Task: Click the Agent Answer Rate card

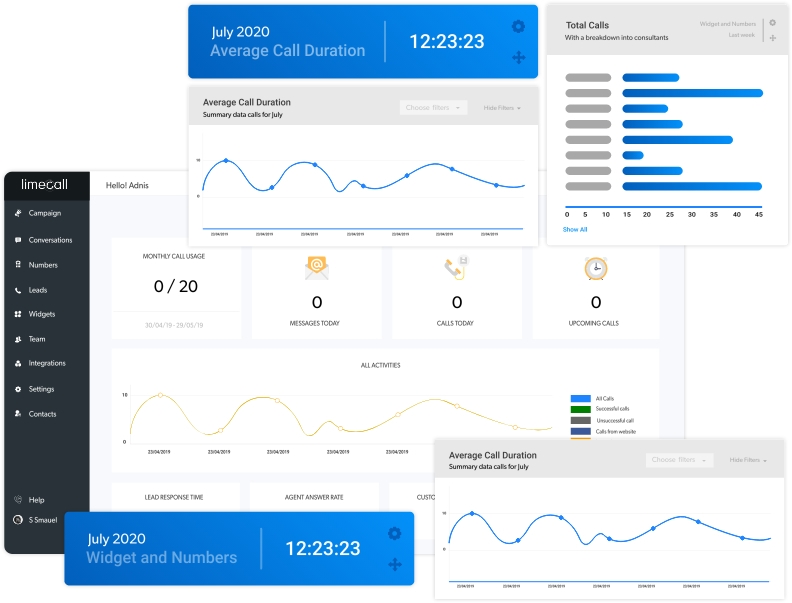Action: tap(314, 497)
